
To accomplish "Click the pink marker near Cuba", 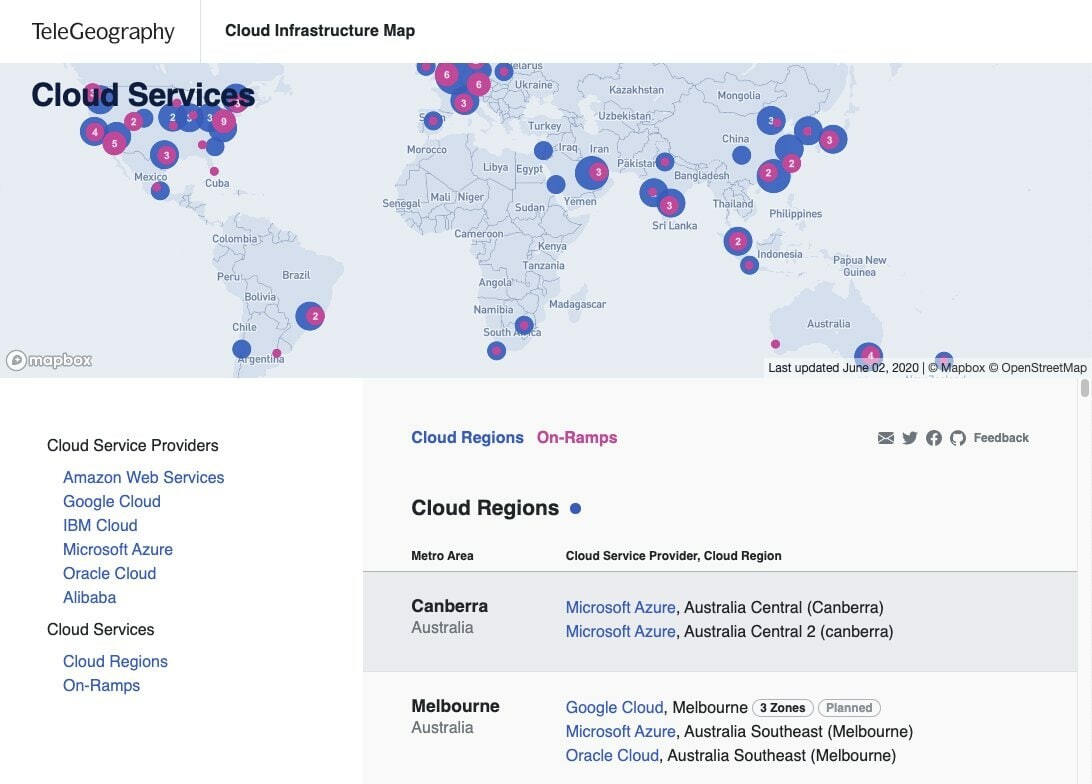I will point(214,171).
